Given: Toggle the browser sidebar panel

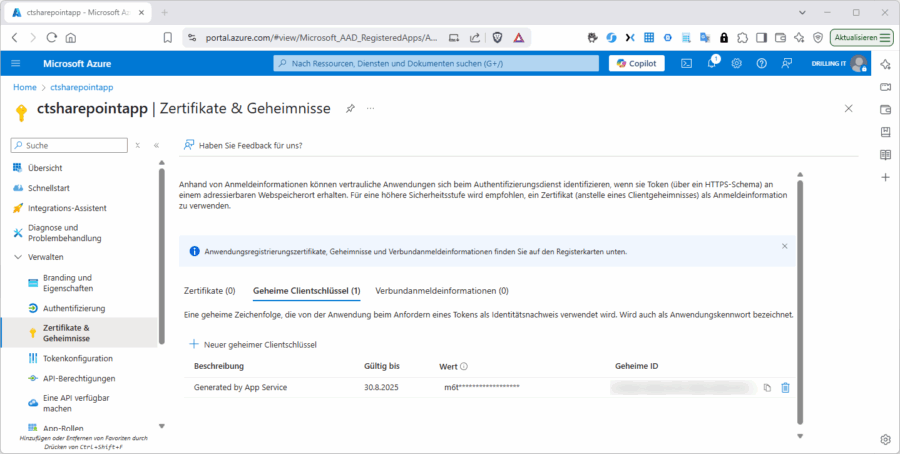Looking at the screenshot, I should (762, 38).
